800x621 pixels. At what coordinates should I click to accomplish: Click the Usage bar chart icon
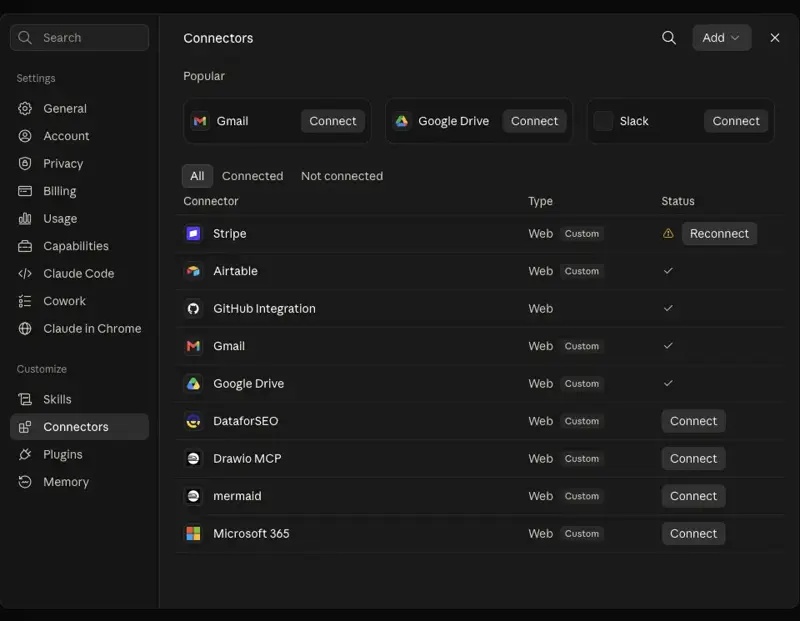click(x=25, y=219)
